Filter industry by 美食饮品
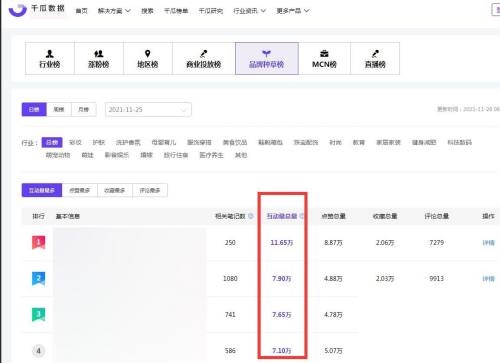Image resolution: width=500 pixels, height=363 pixels. click(235, 142)
